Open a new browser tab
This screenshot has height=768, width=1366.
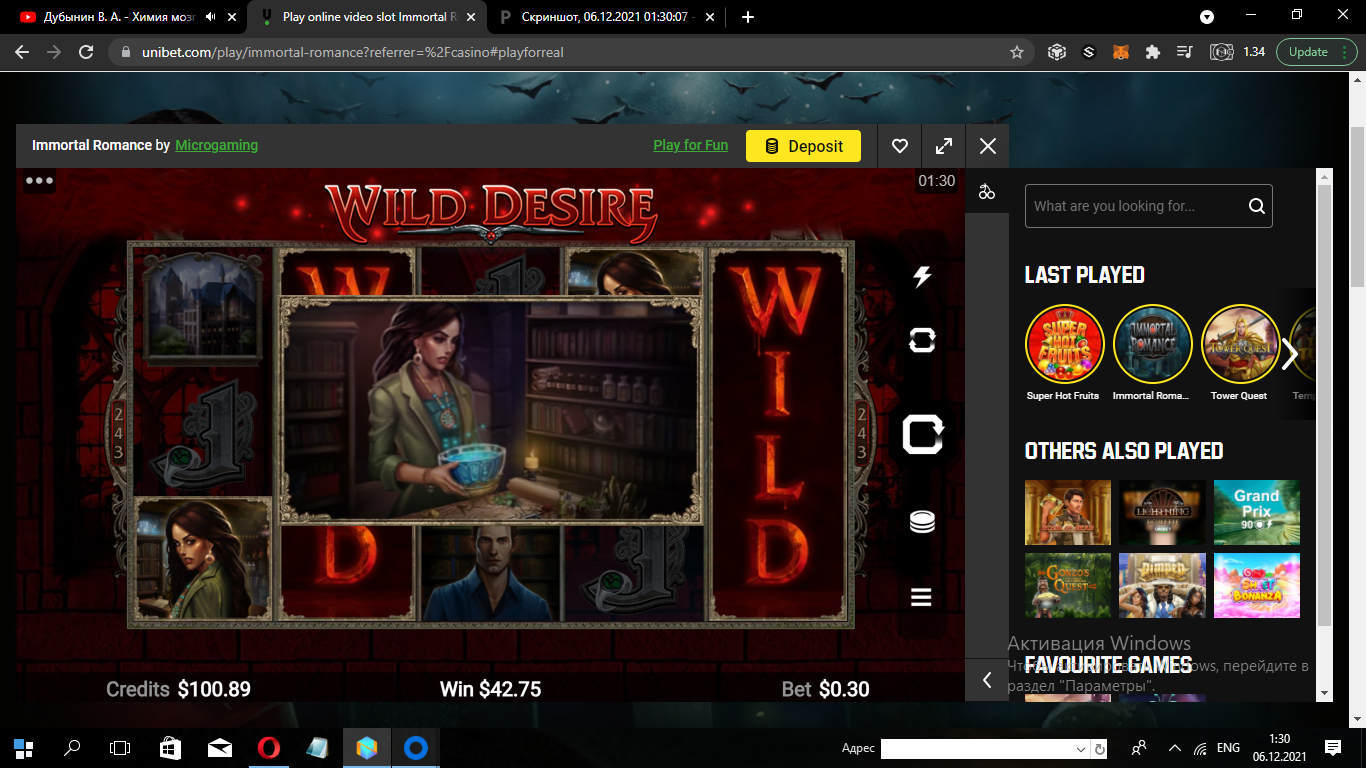[x=748, y=17]
